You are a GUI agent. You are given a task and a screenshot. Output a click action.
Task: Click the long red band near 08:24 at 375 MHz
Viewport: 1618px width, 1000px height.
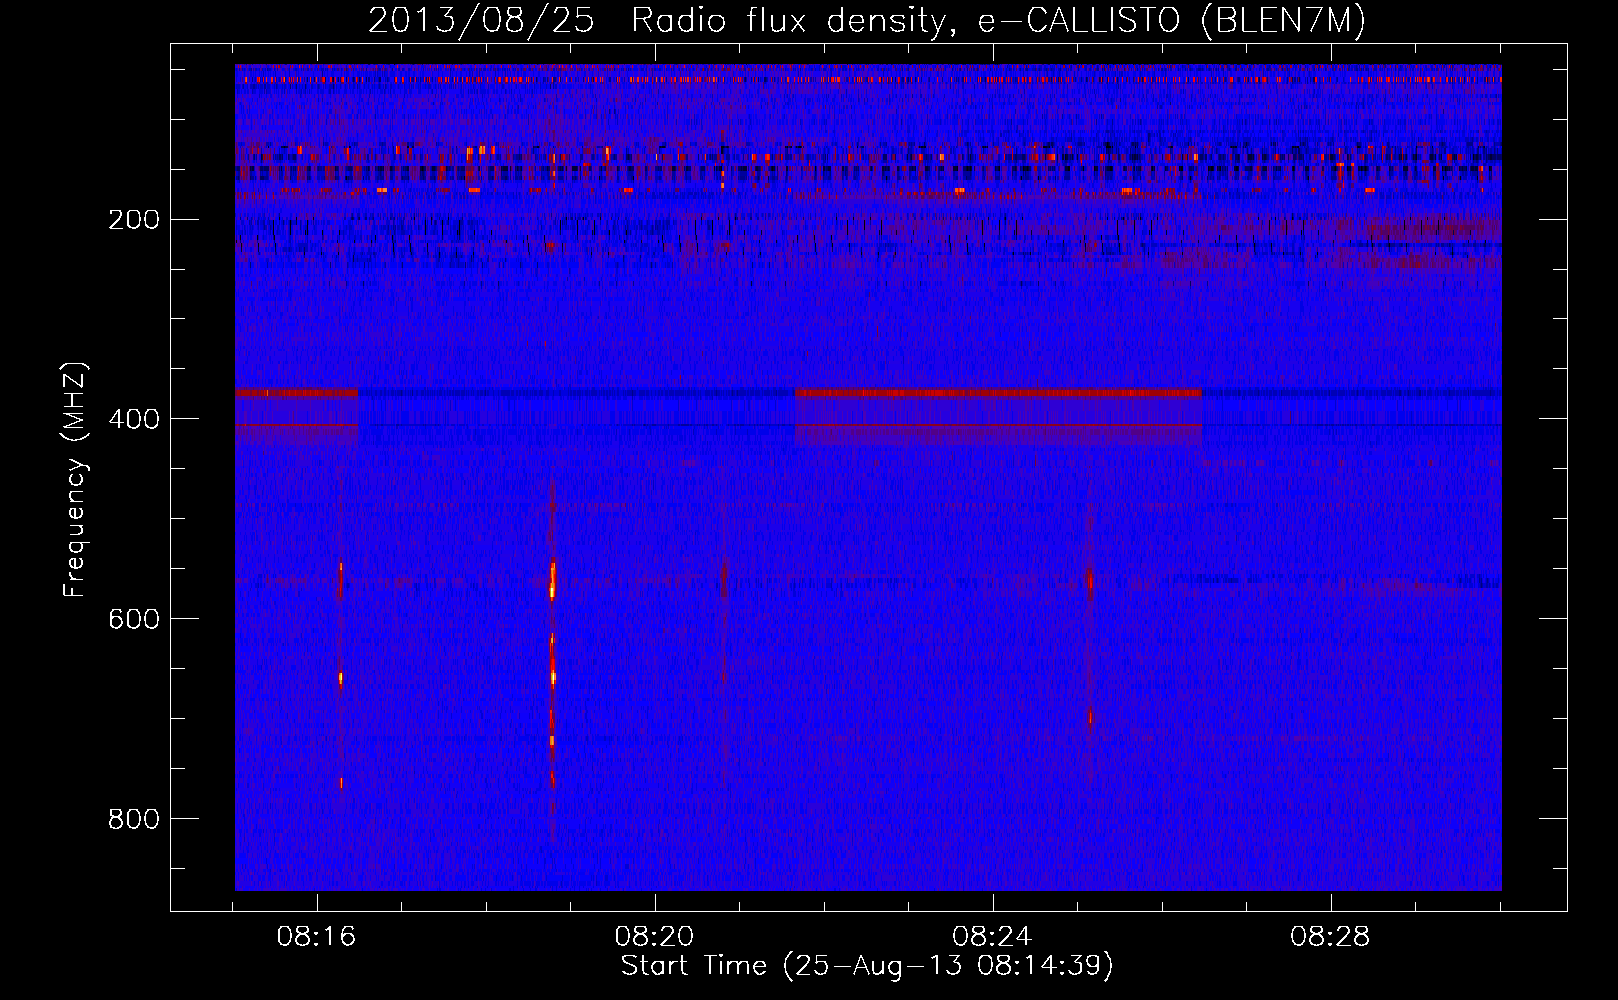(998, 393)
